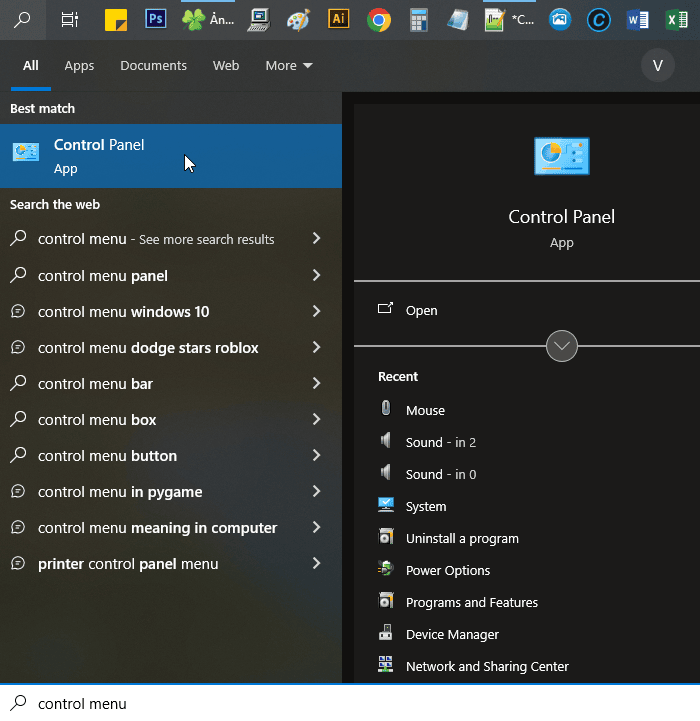700x721 pixels.
Task: Open recent item System
Action: [x=426, y=506]
